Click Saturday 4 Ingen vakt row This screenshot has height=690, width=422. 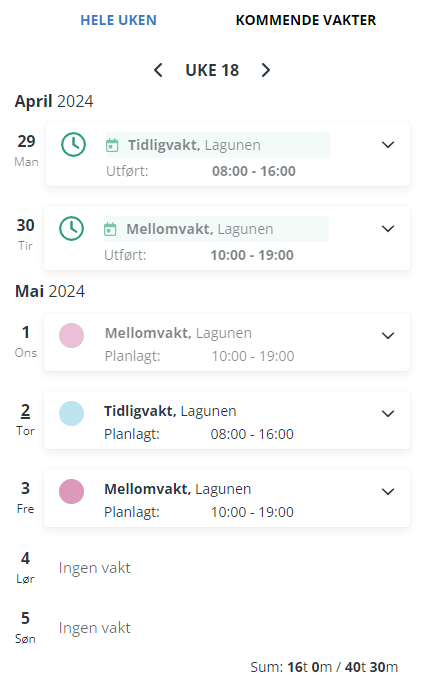[x=211, y=568]
